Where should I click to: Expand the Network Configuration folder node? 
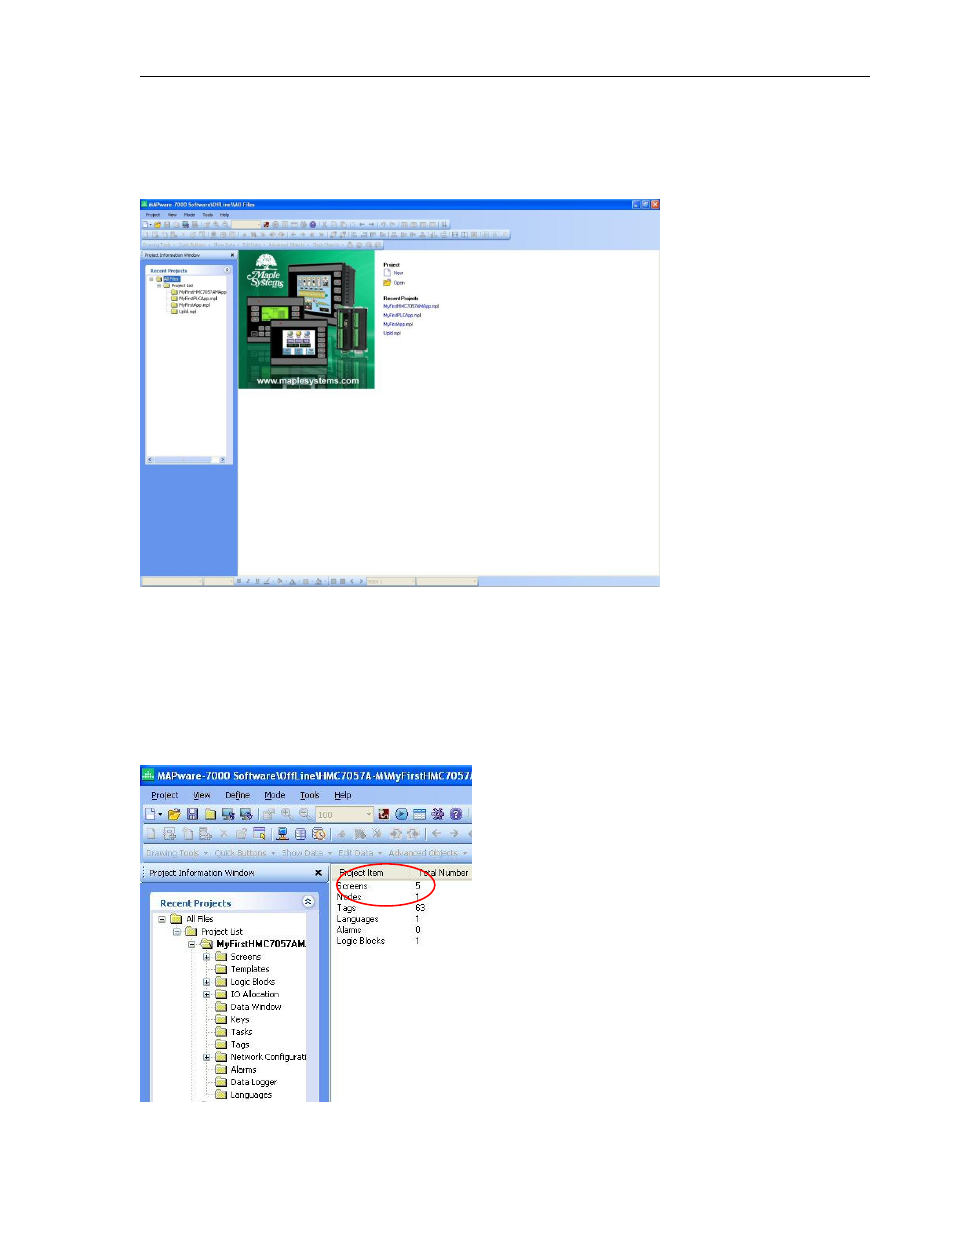coord(207,1057)
